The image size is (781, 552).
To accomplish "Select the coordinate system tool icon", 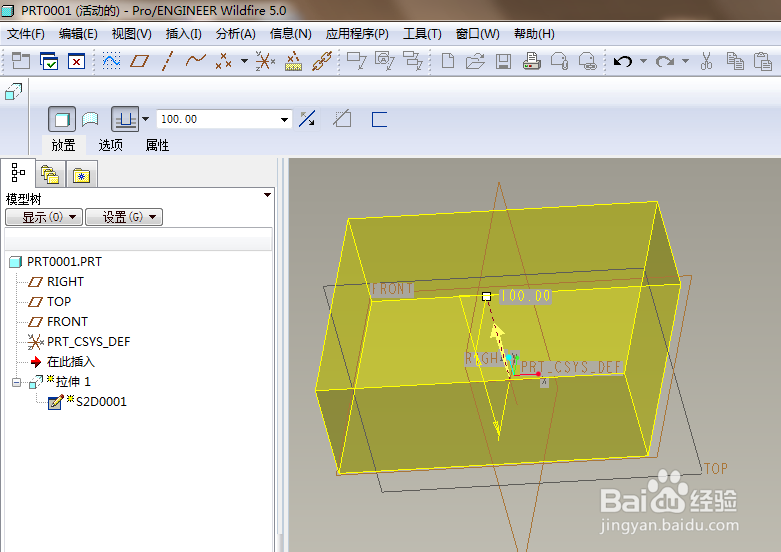I will click(x=265, y=61).
